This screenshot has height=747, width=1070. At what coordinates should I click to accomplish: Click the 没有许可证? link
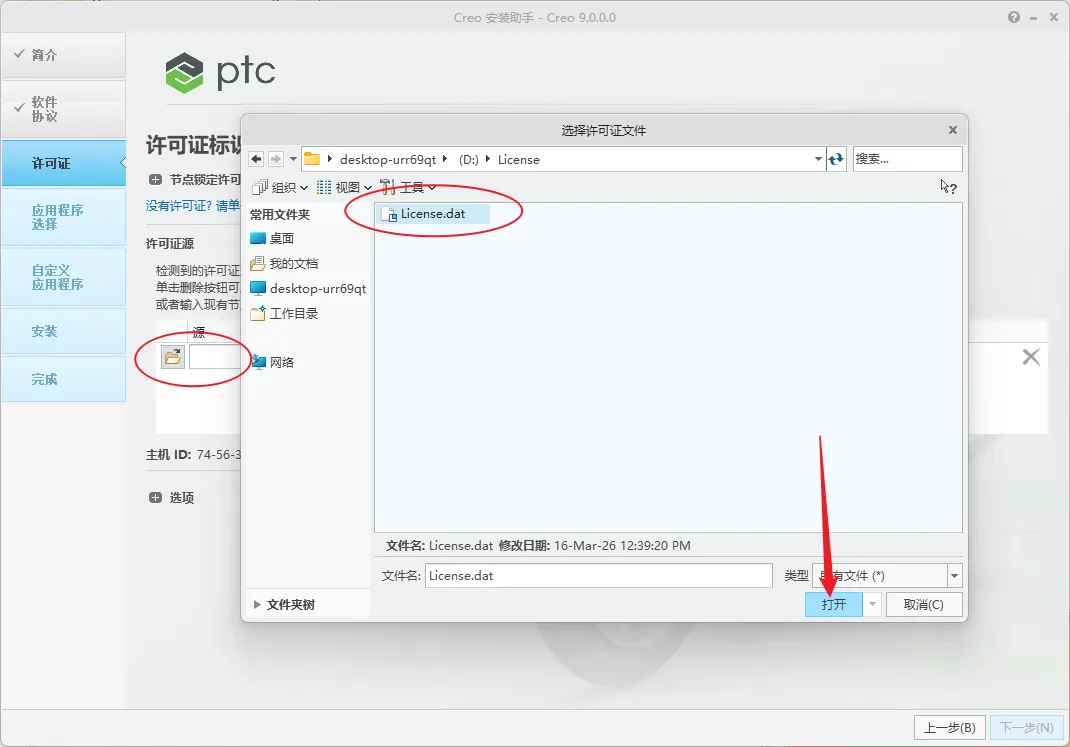coord(192,206)
